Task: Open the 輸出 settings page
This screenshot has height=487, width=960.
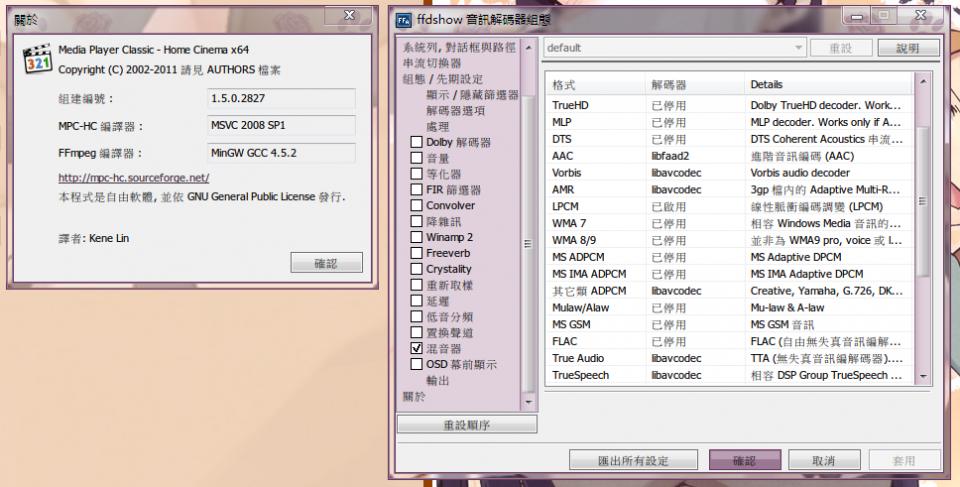Action: (x=438, y=380)
